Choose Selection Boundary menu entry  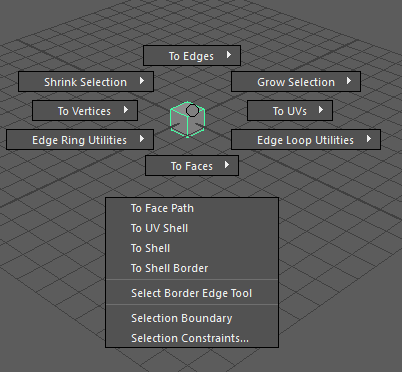point(192,318)
